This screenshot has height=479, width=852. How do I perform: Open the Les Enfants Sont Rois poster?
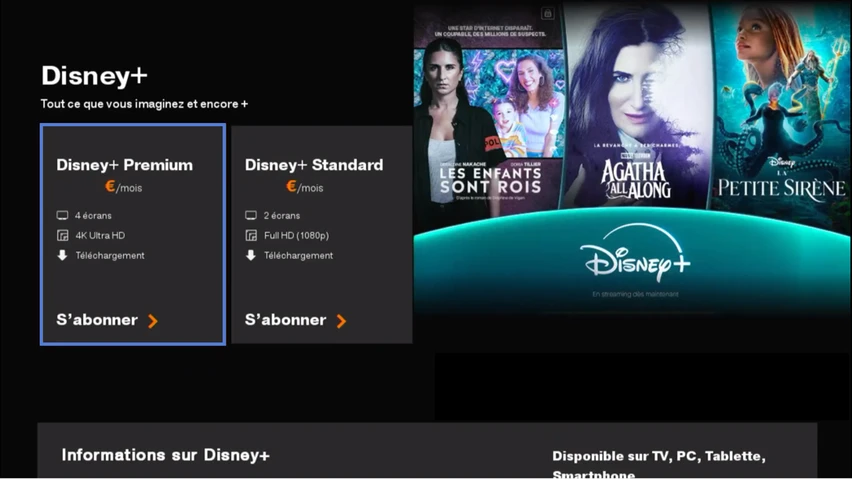[489, 110]
